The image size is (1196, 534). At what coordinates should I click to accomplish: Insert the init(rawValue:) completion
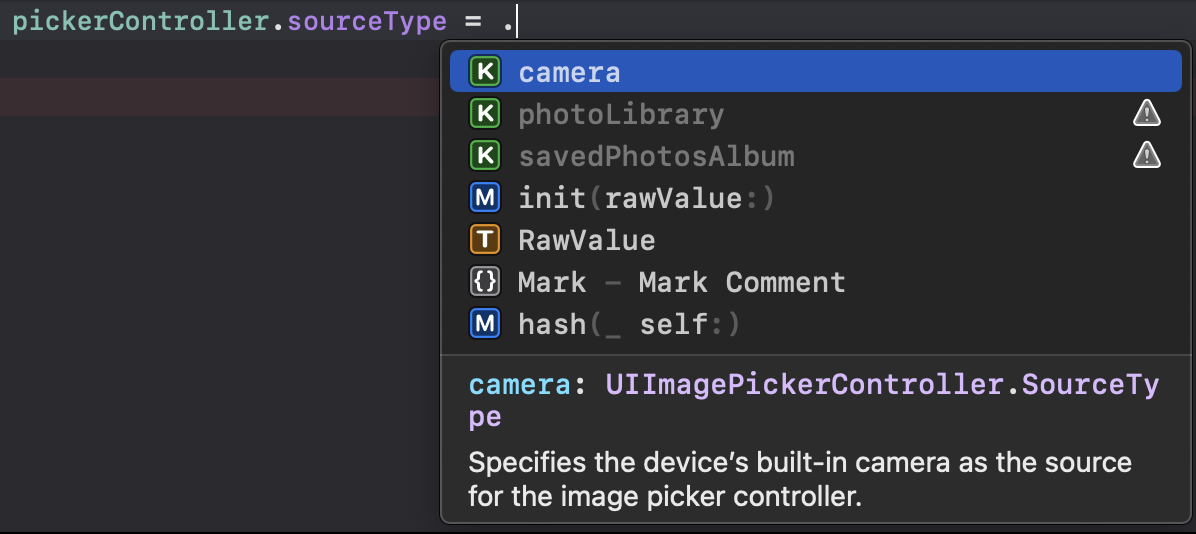click(x=646, y=199)
